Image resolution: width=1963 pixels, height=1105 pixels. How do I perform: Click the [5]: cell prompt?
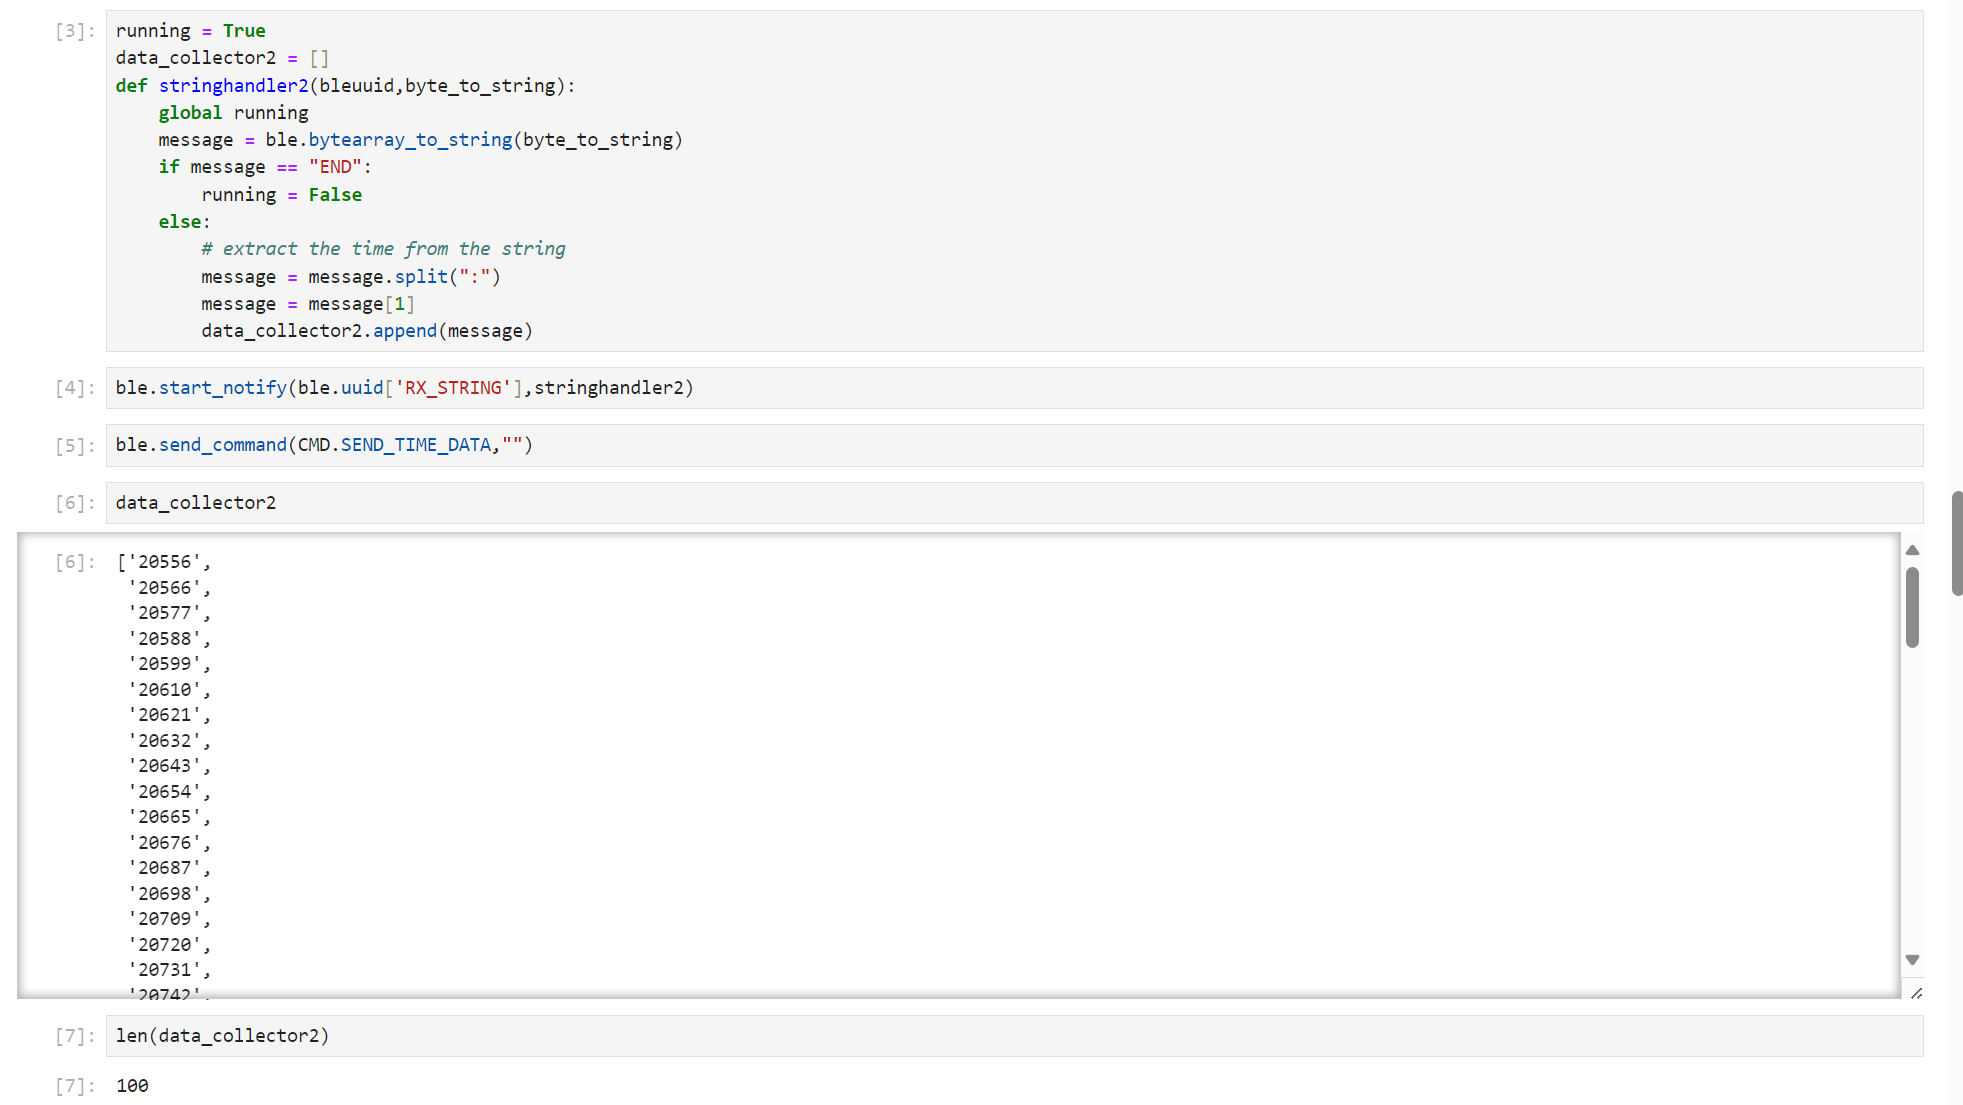click(75, 446)
